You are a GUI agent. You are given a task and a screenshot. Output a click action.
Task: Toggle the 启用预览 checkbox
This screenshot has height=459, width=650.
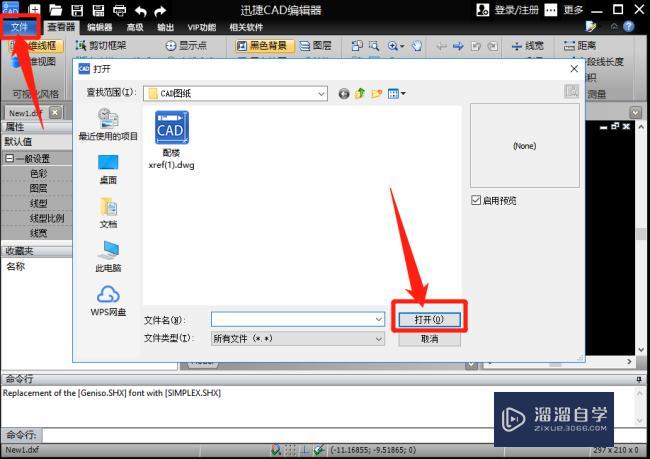[x=476, y=201]
